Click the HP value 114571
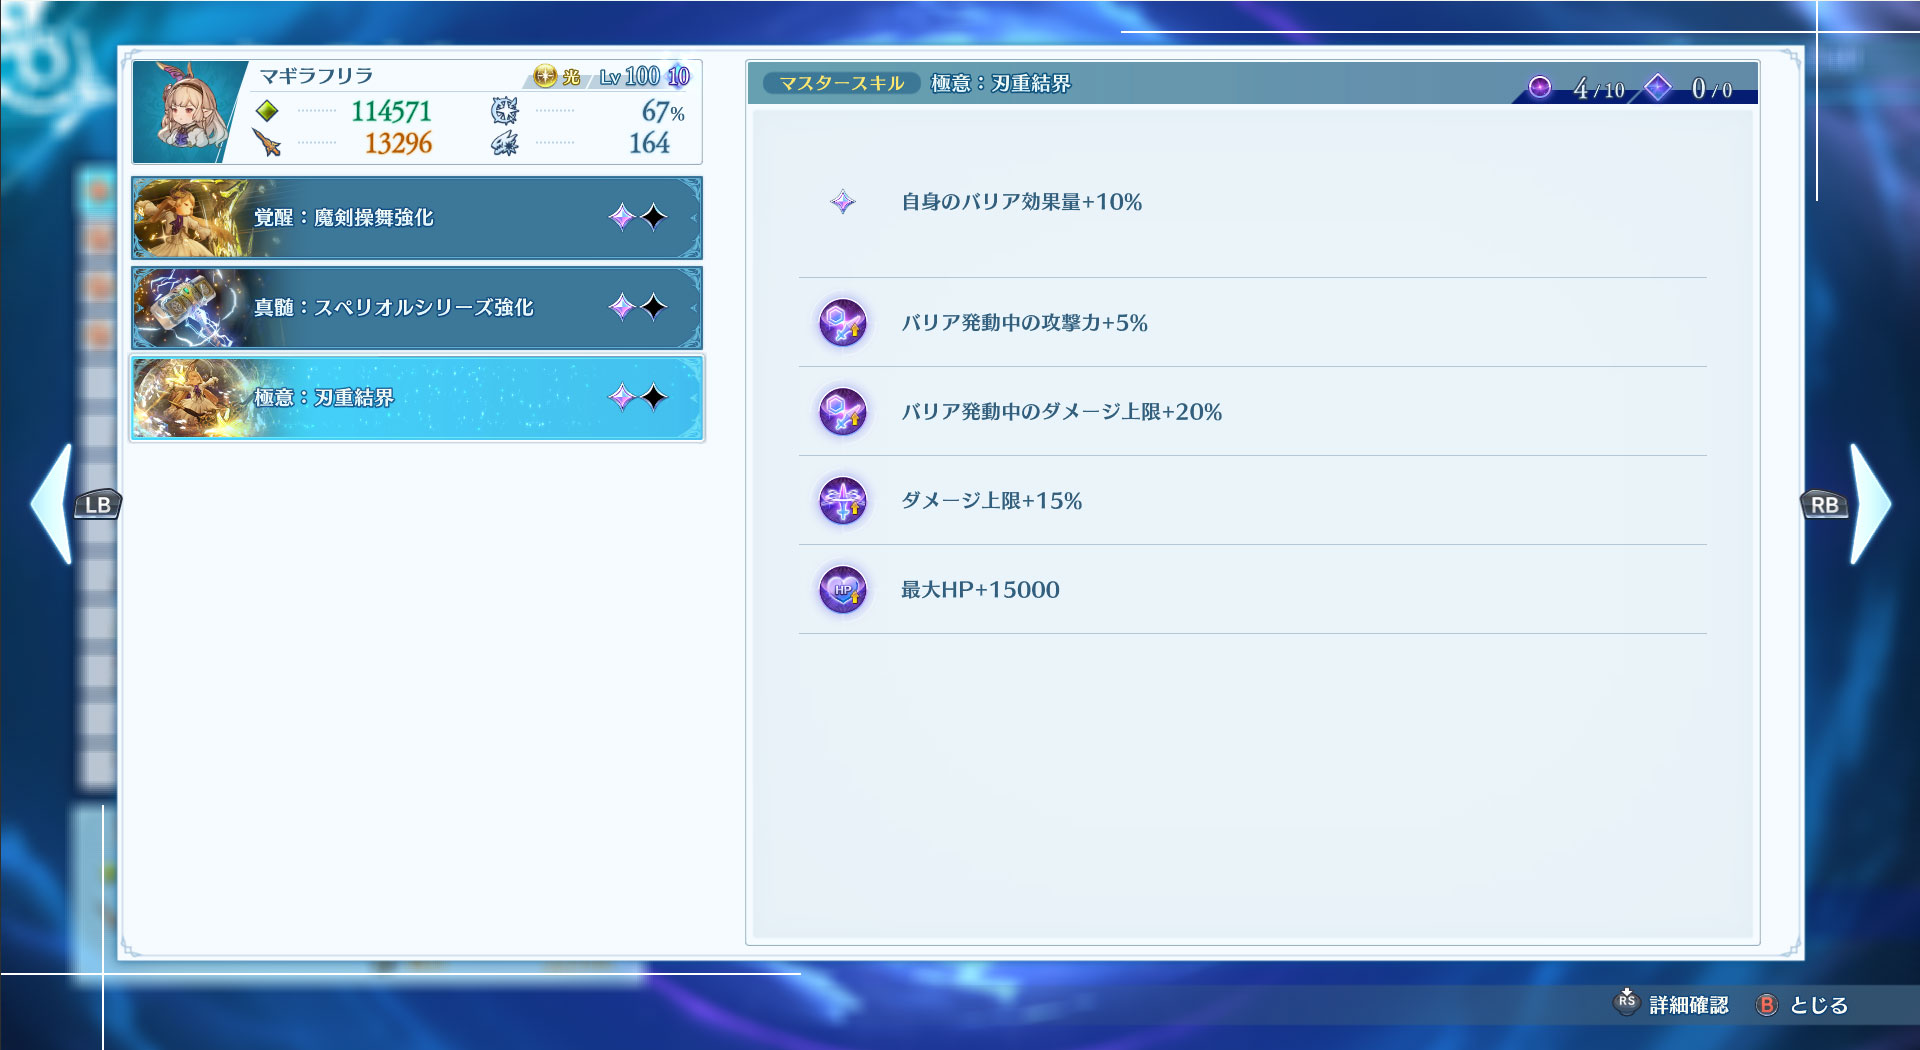The width and height of the screenshot is (1920, 1050). point(391,111)
